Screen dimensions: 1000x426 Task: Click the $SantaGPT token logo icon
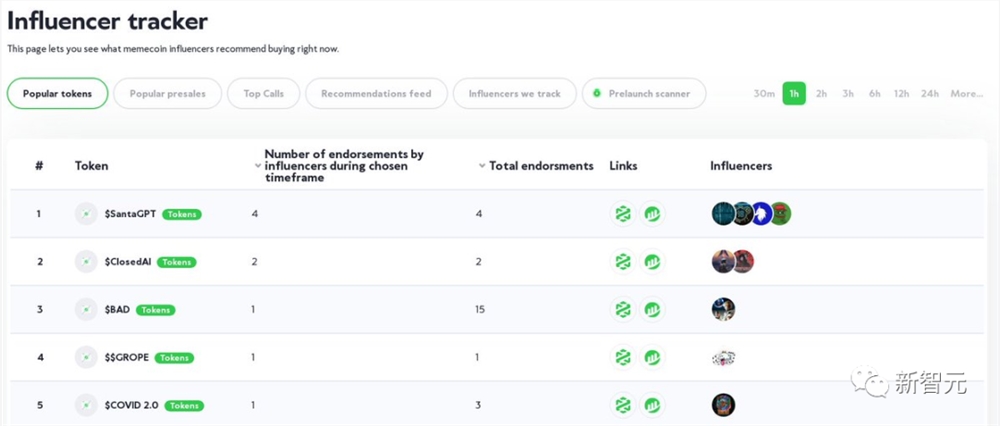tap(86, 214)
